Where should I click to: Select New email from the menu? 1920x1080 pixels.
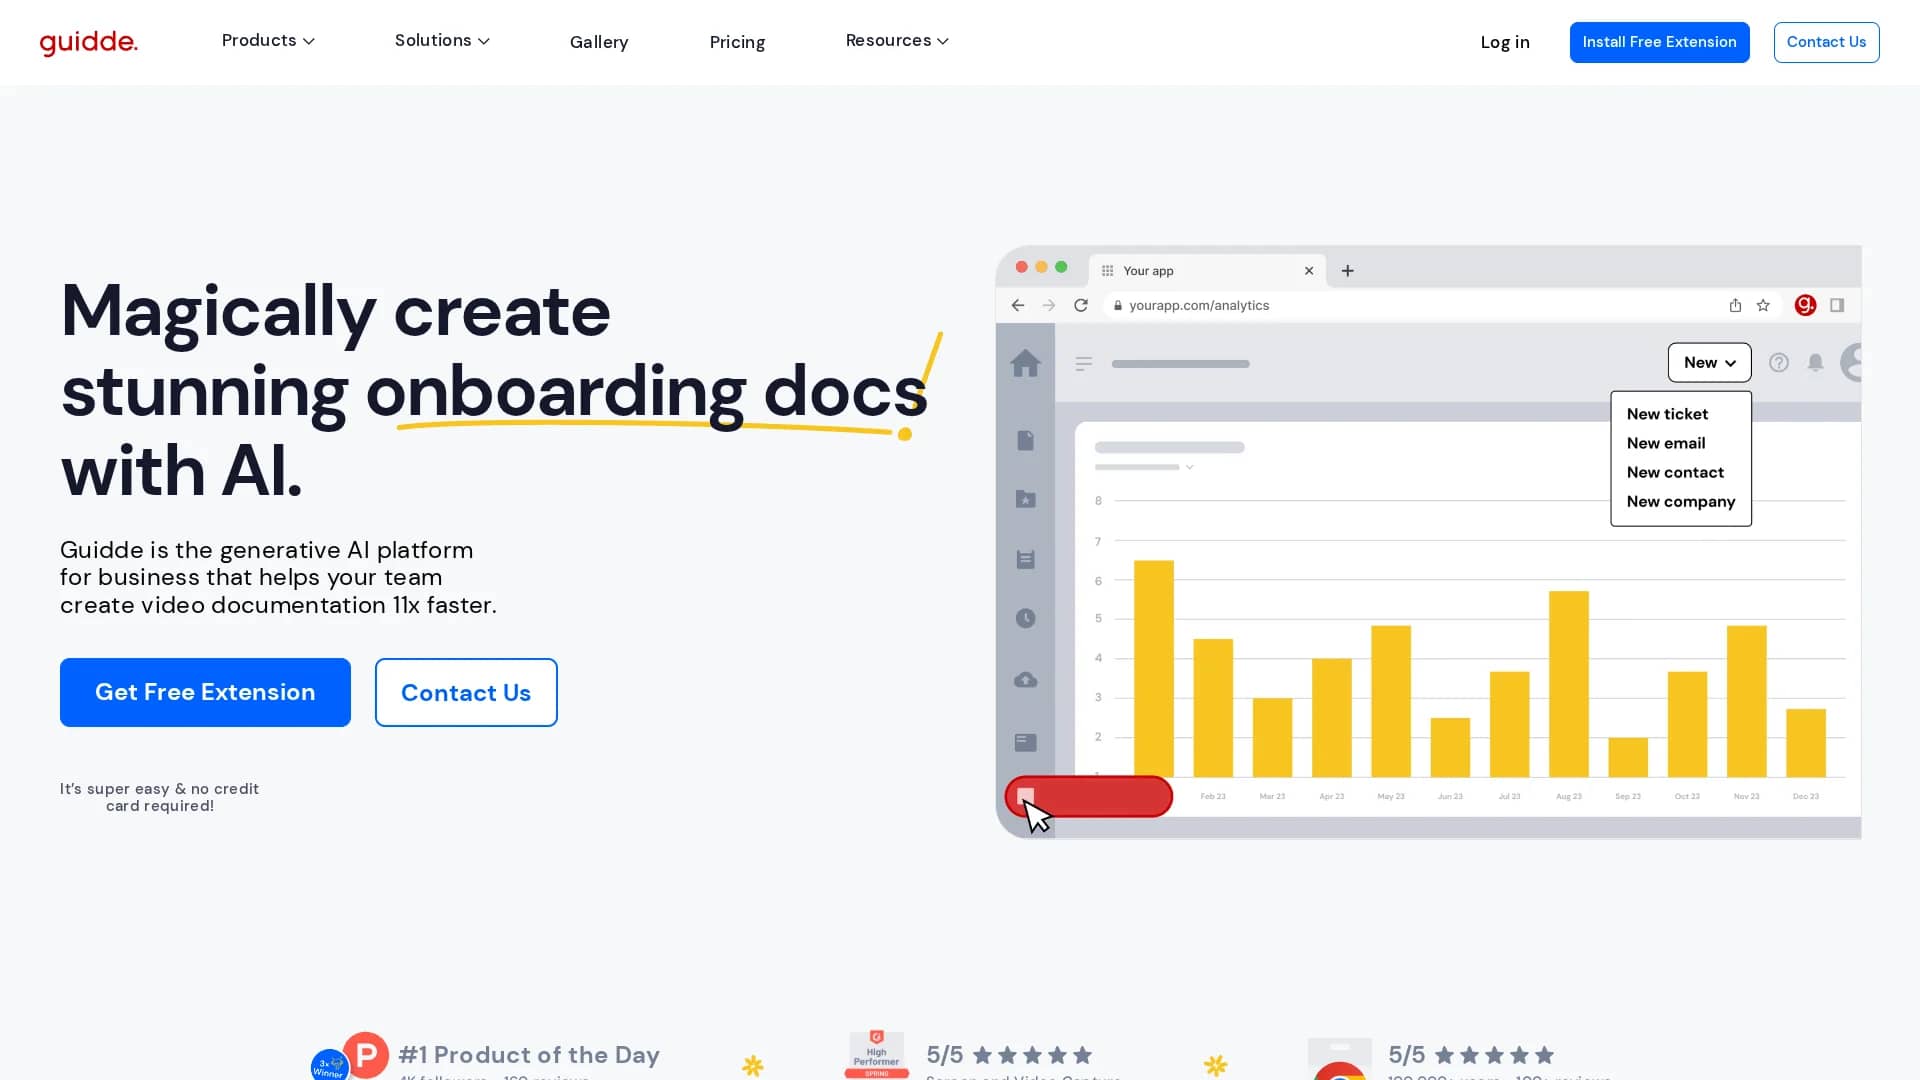pos(1666,443)
